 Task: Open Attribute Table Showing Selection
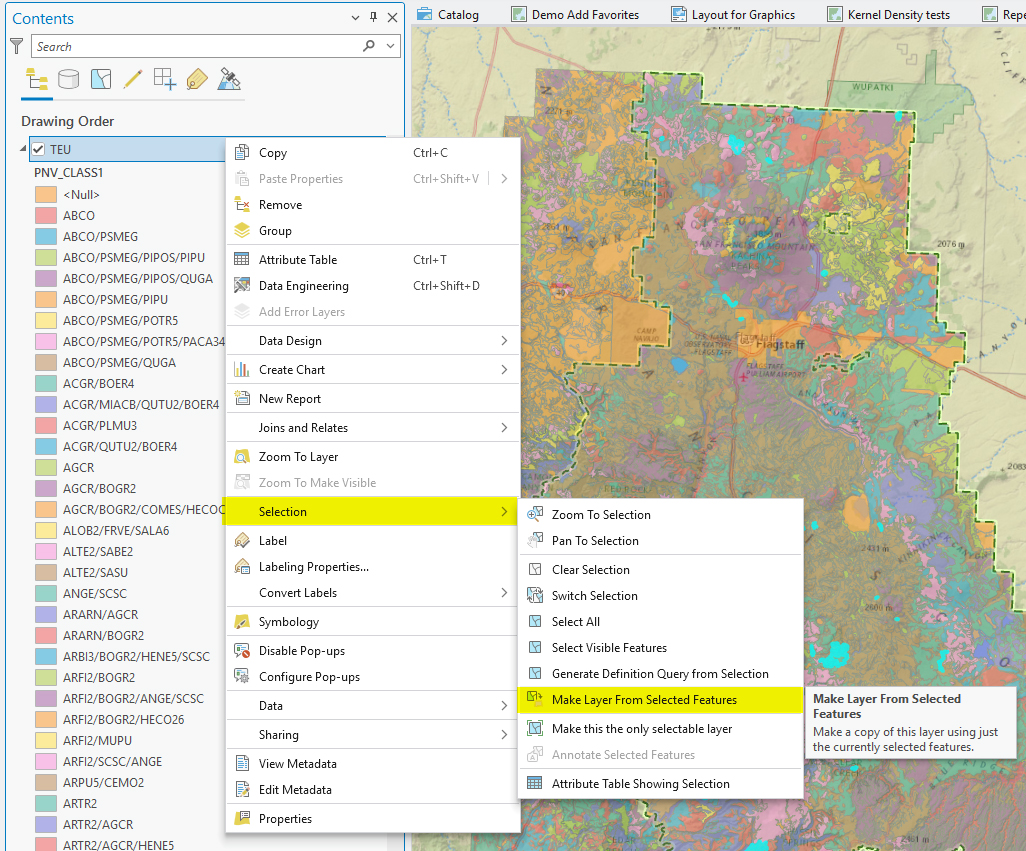[660, 784]
